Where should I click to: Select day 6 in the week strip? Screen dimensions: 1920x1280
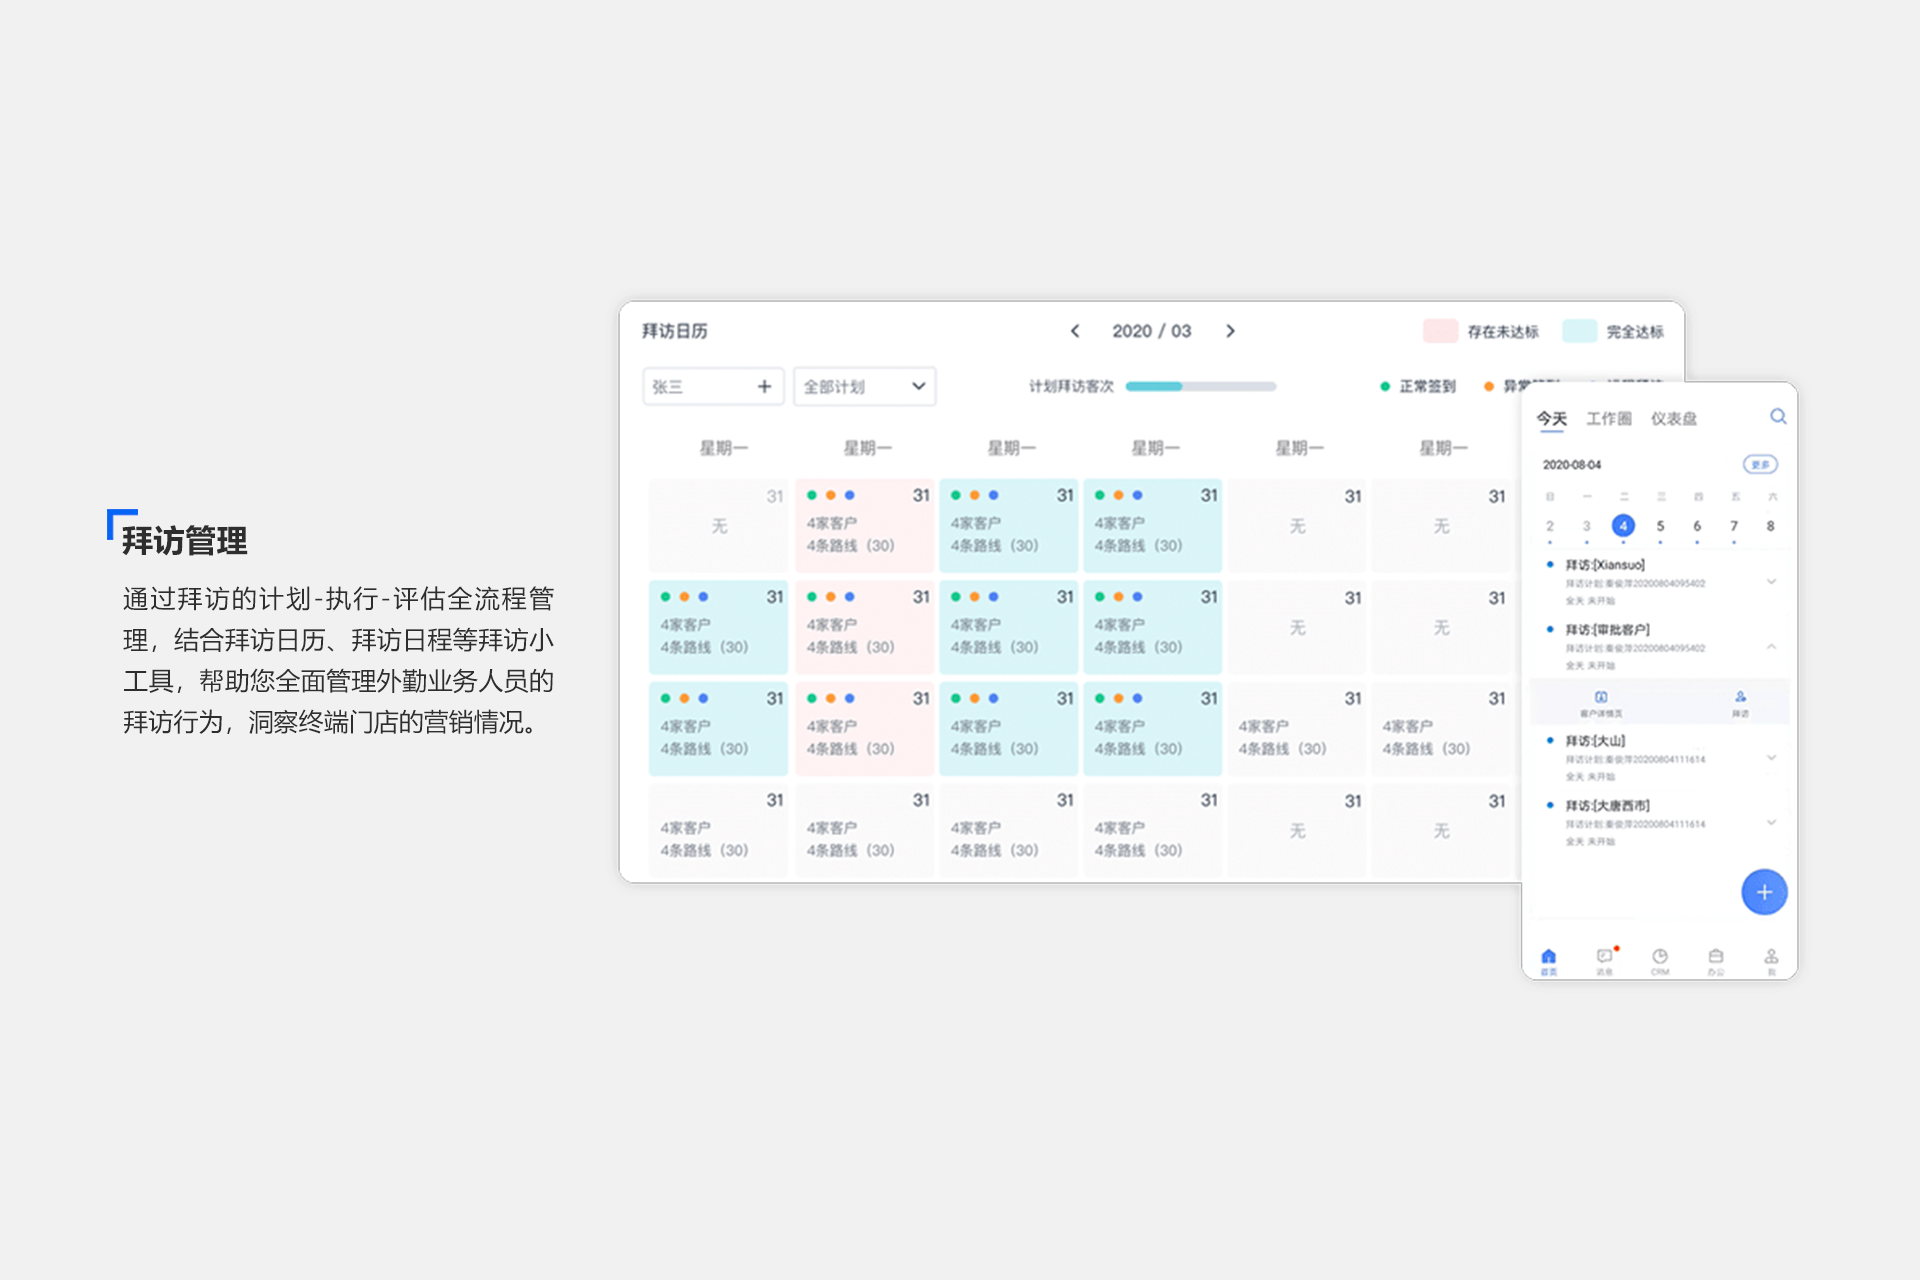tap(1697, 526)
